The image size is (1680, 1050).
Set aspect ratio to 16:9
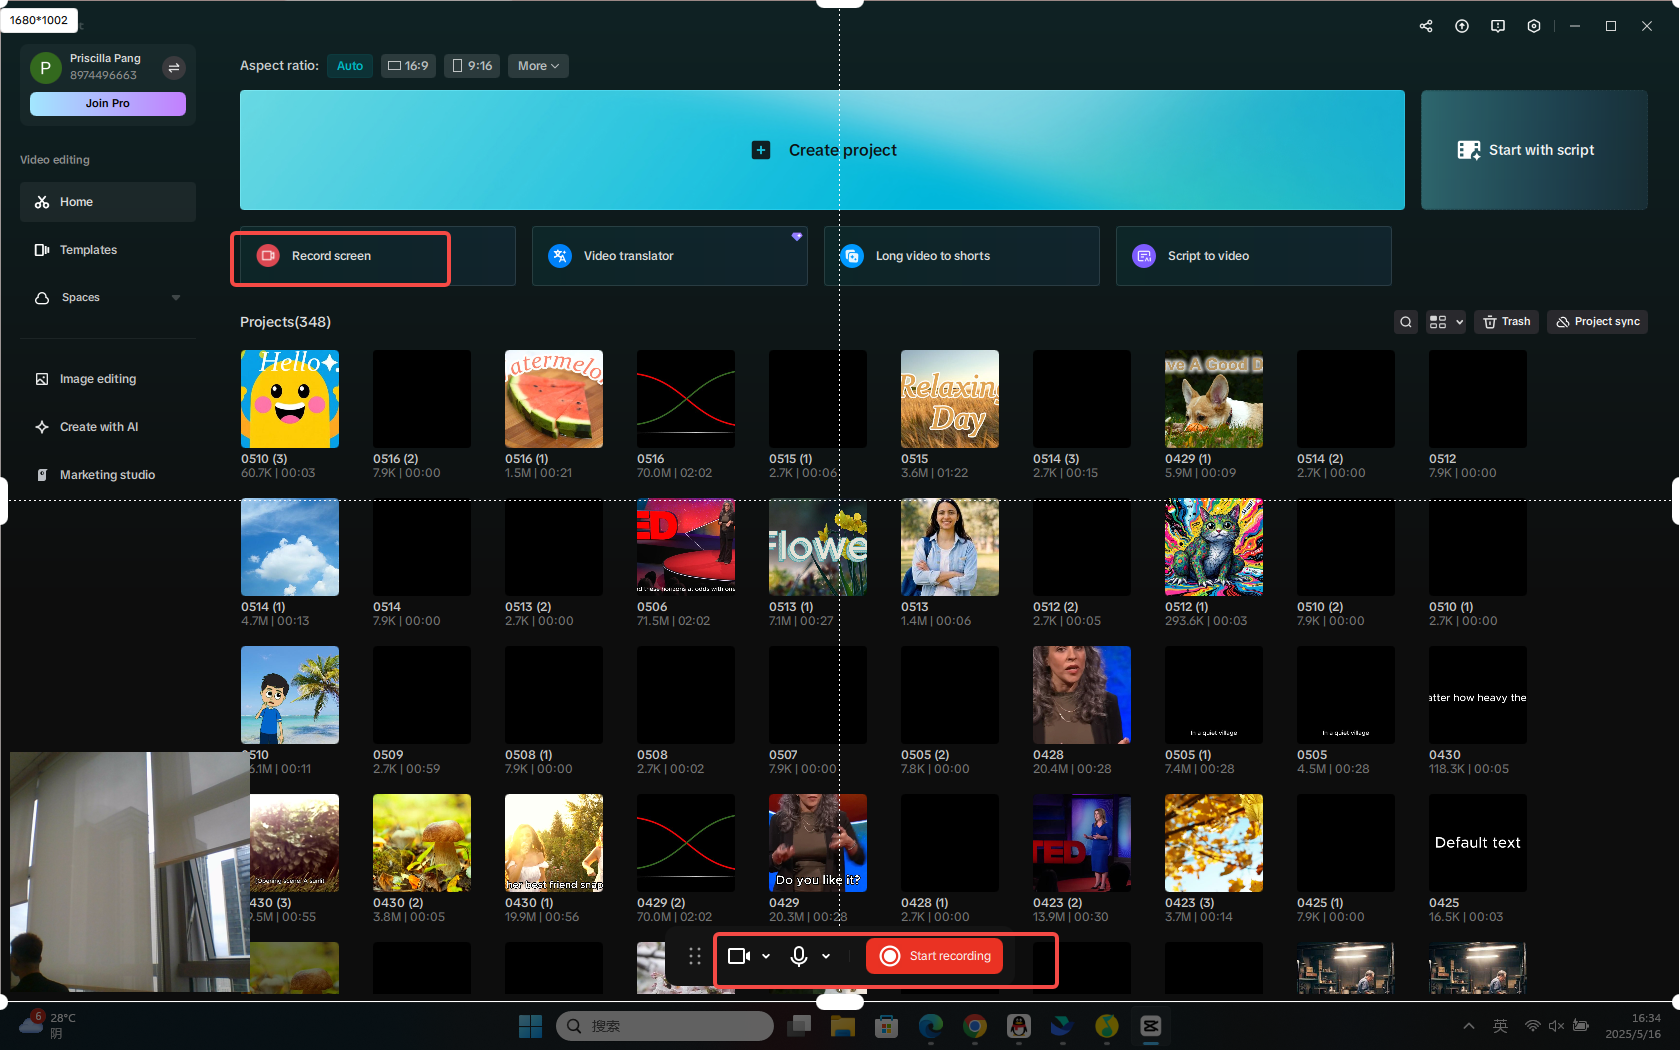(408, 65)
